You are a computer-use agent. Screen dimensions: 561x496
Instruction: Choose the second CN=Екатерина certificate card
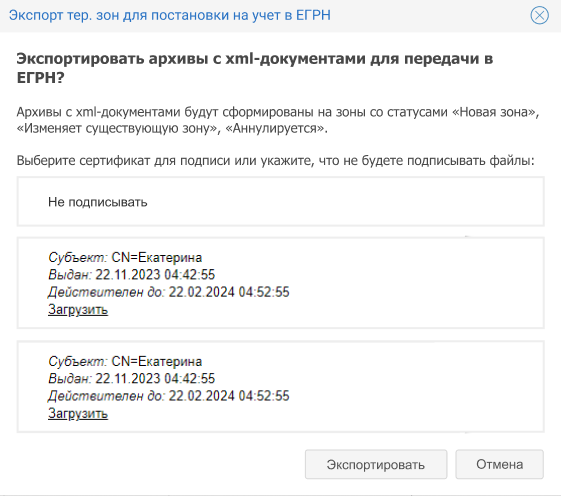click(x=280, y=386)
